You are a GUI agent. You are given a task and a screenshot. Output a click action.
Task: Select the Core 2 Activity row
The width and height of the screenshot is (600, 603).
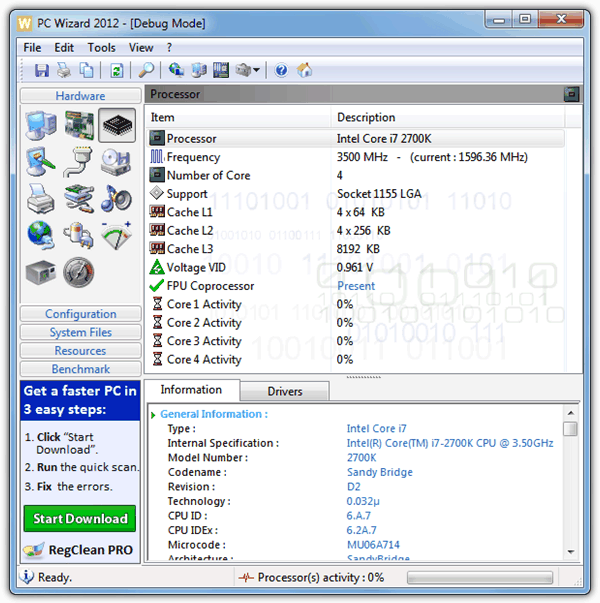[x=355, y=323]
